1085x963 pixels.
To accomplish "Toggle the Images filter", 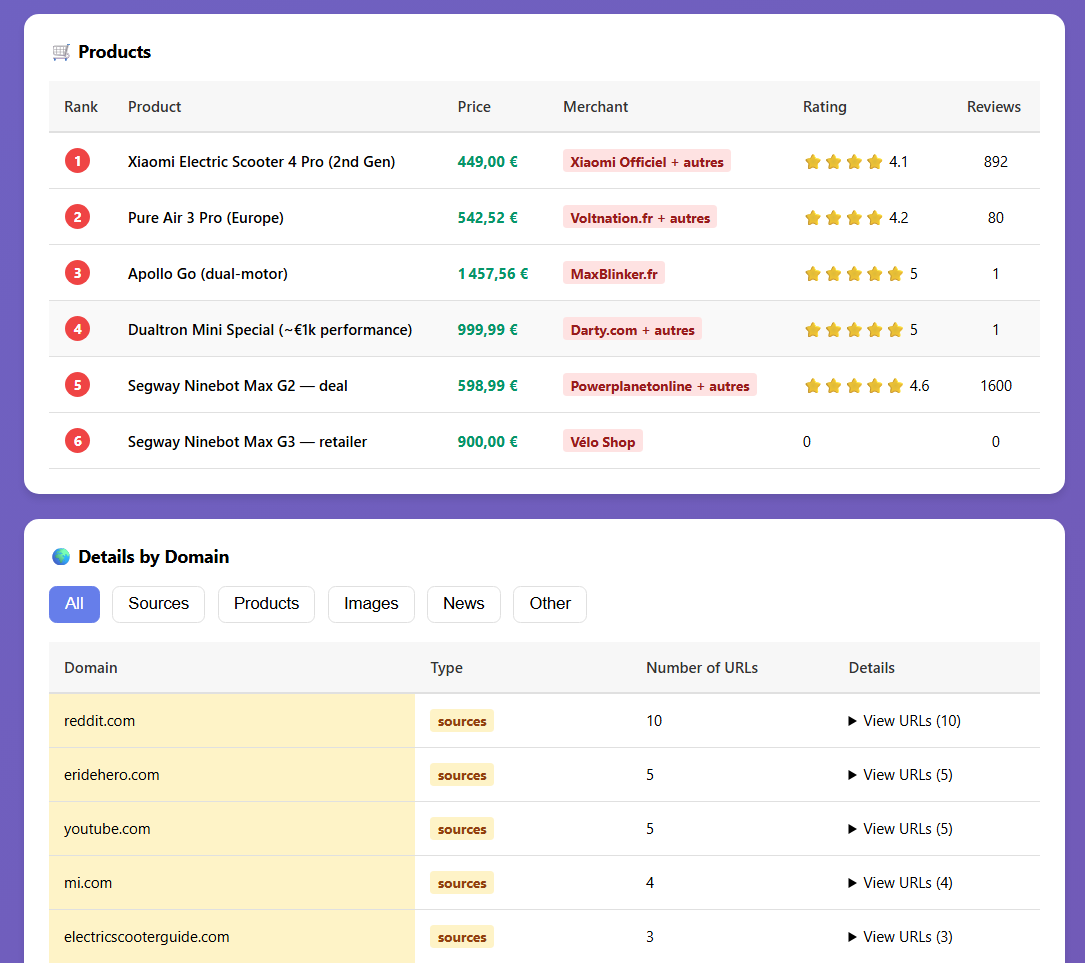I will tap(371, 604).
